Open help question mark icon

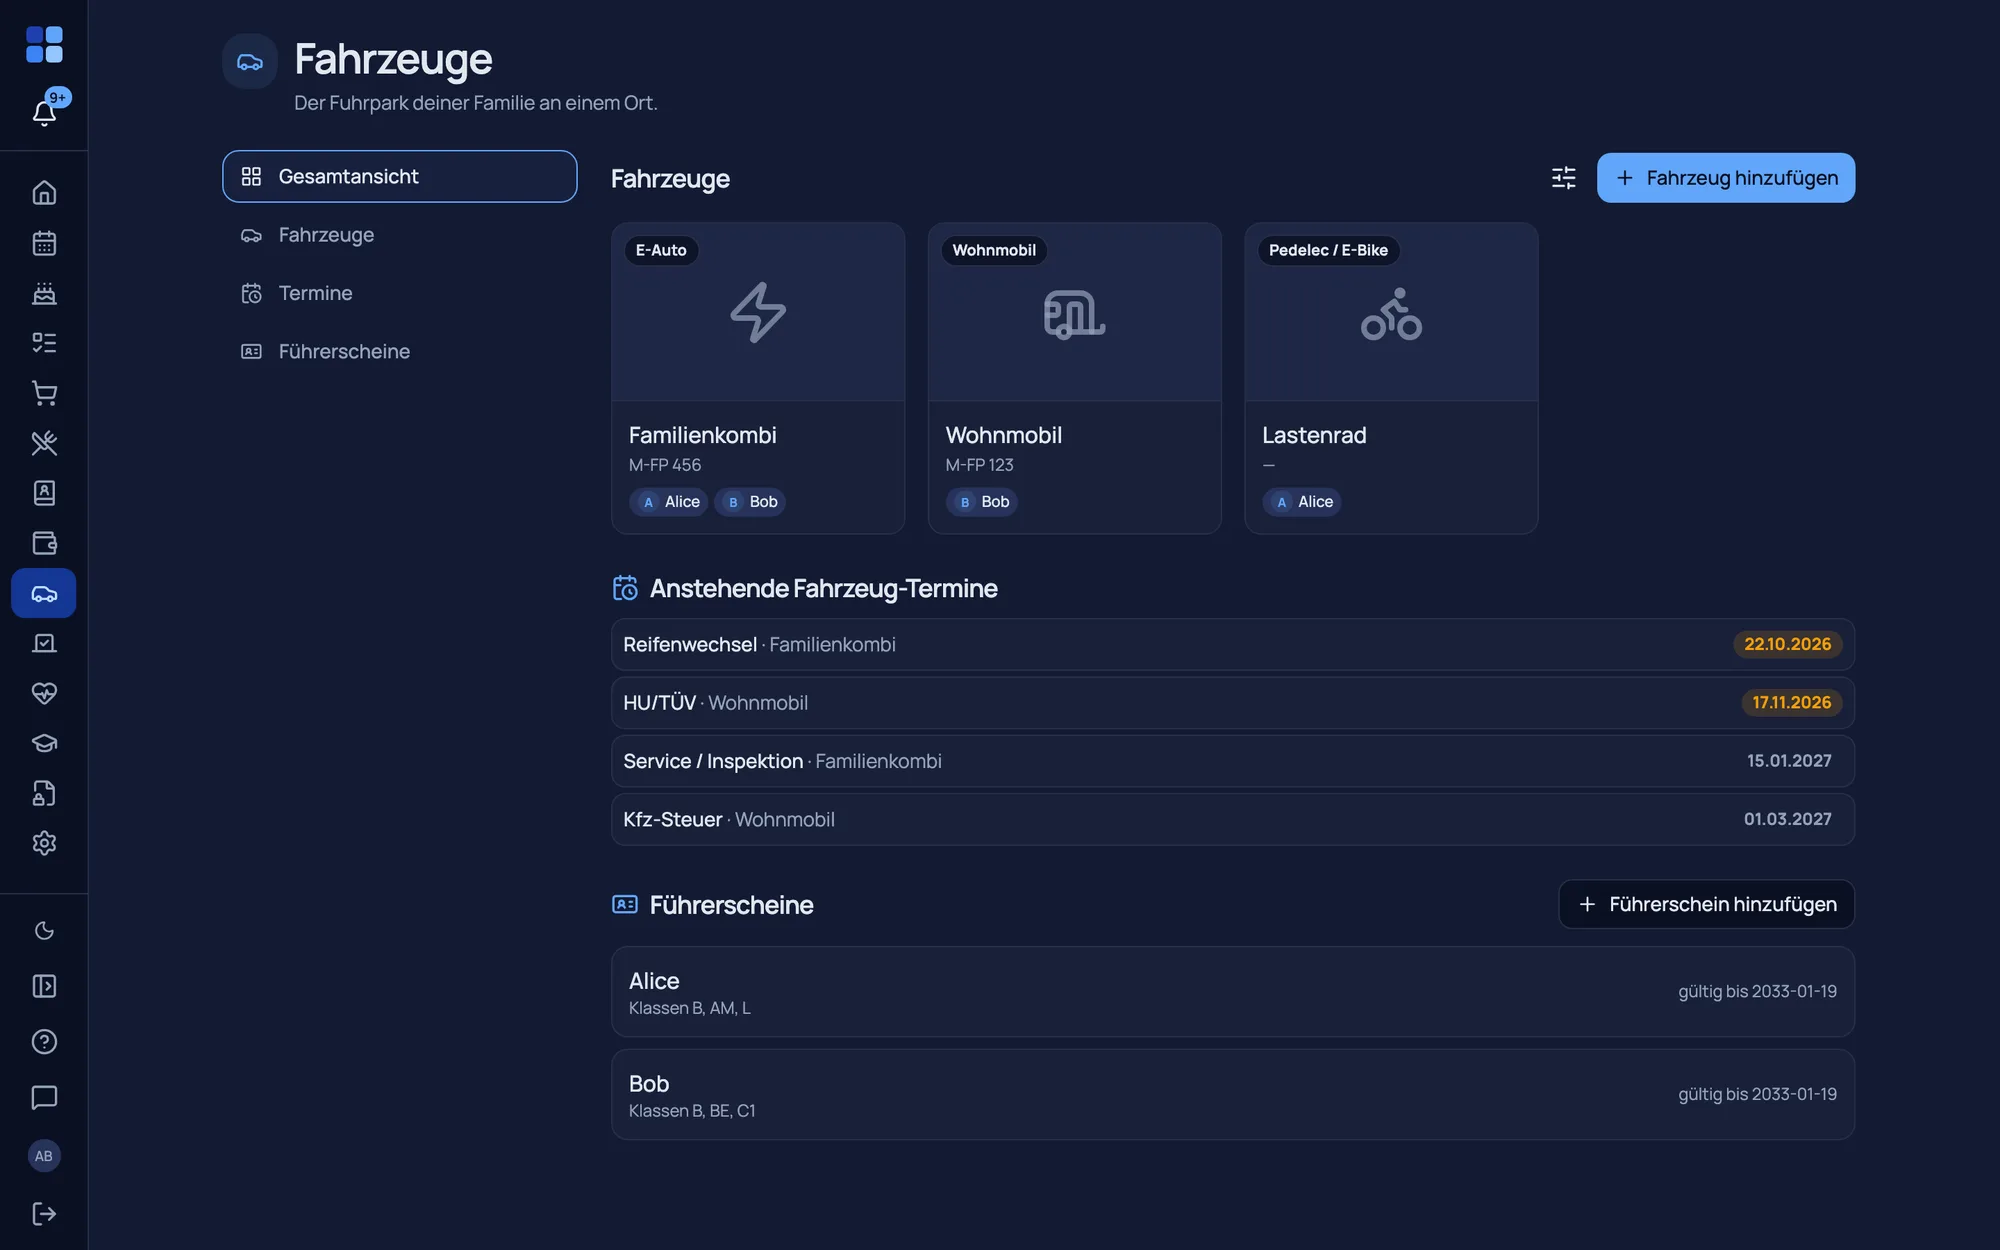click(44, 1042)
